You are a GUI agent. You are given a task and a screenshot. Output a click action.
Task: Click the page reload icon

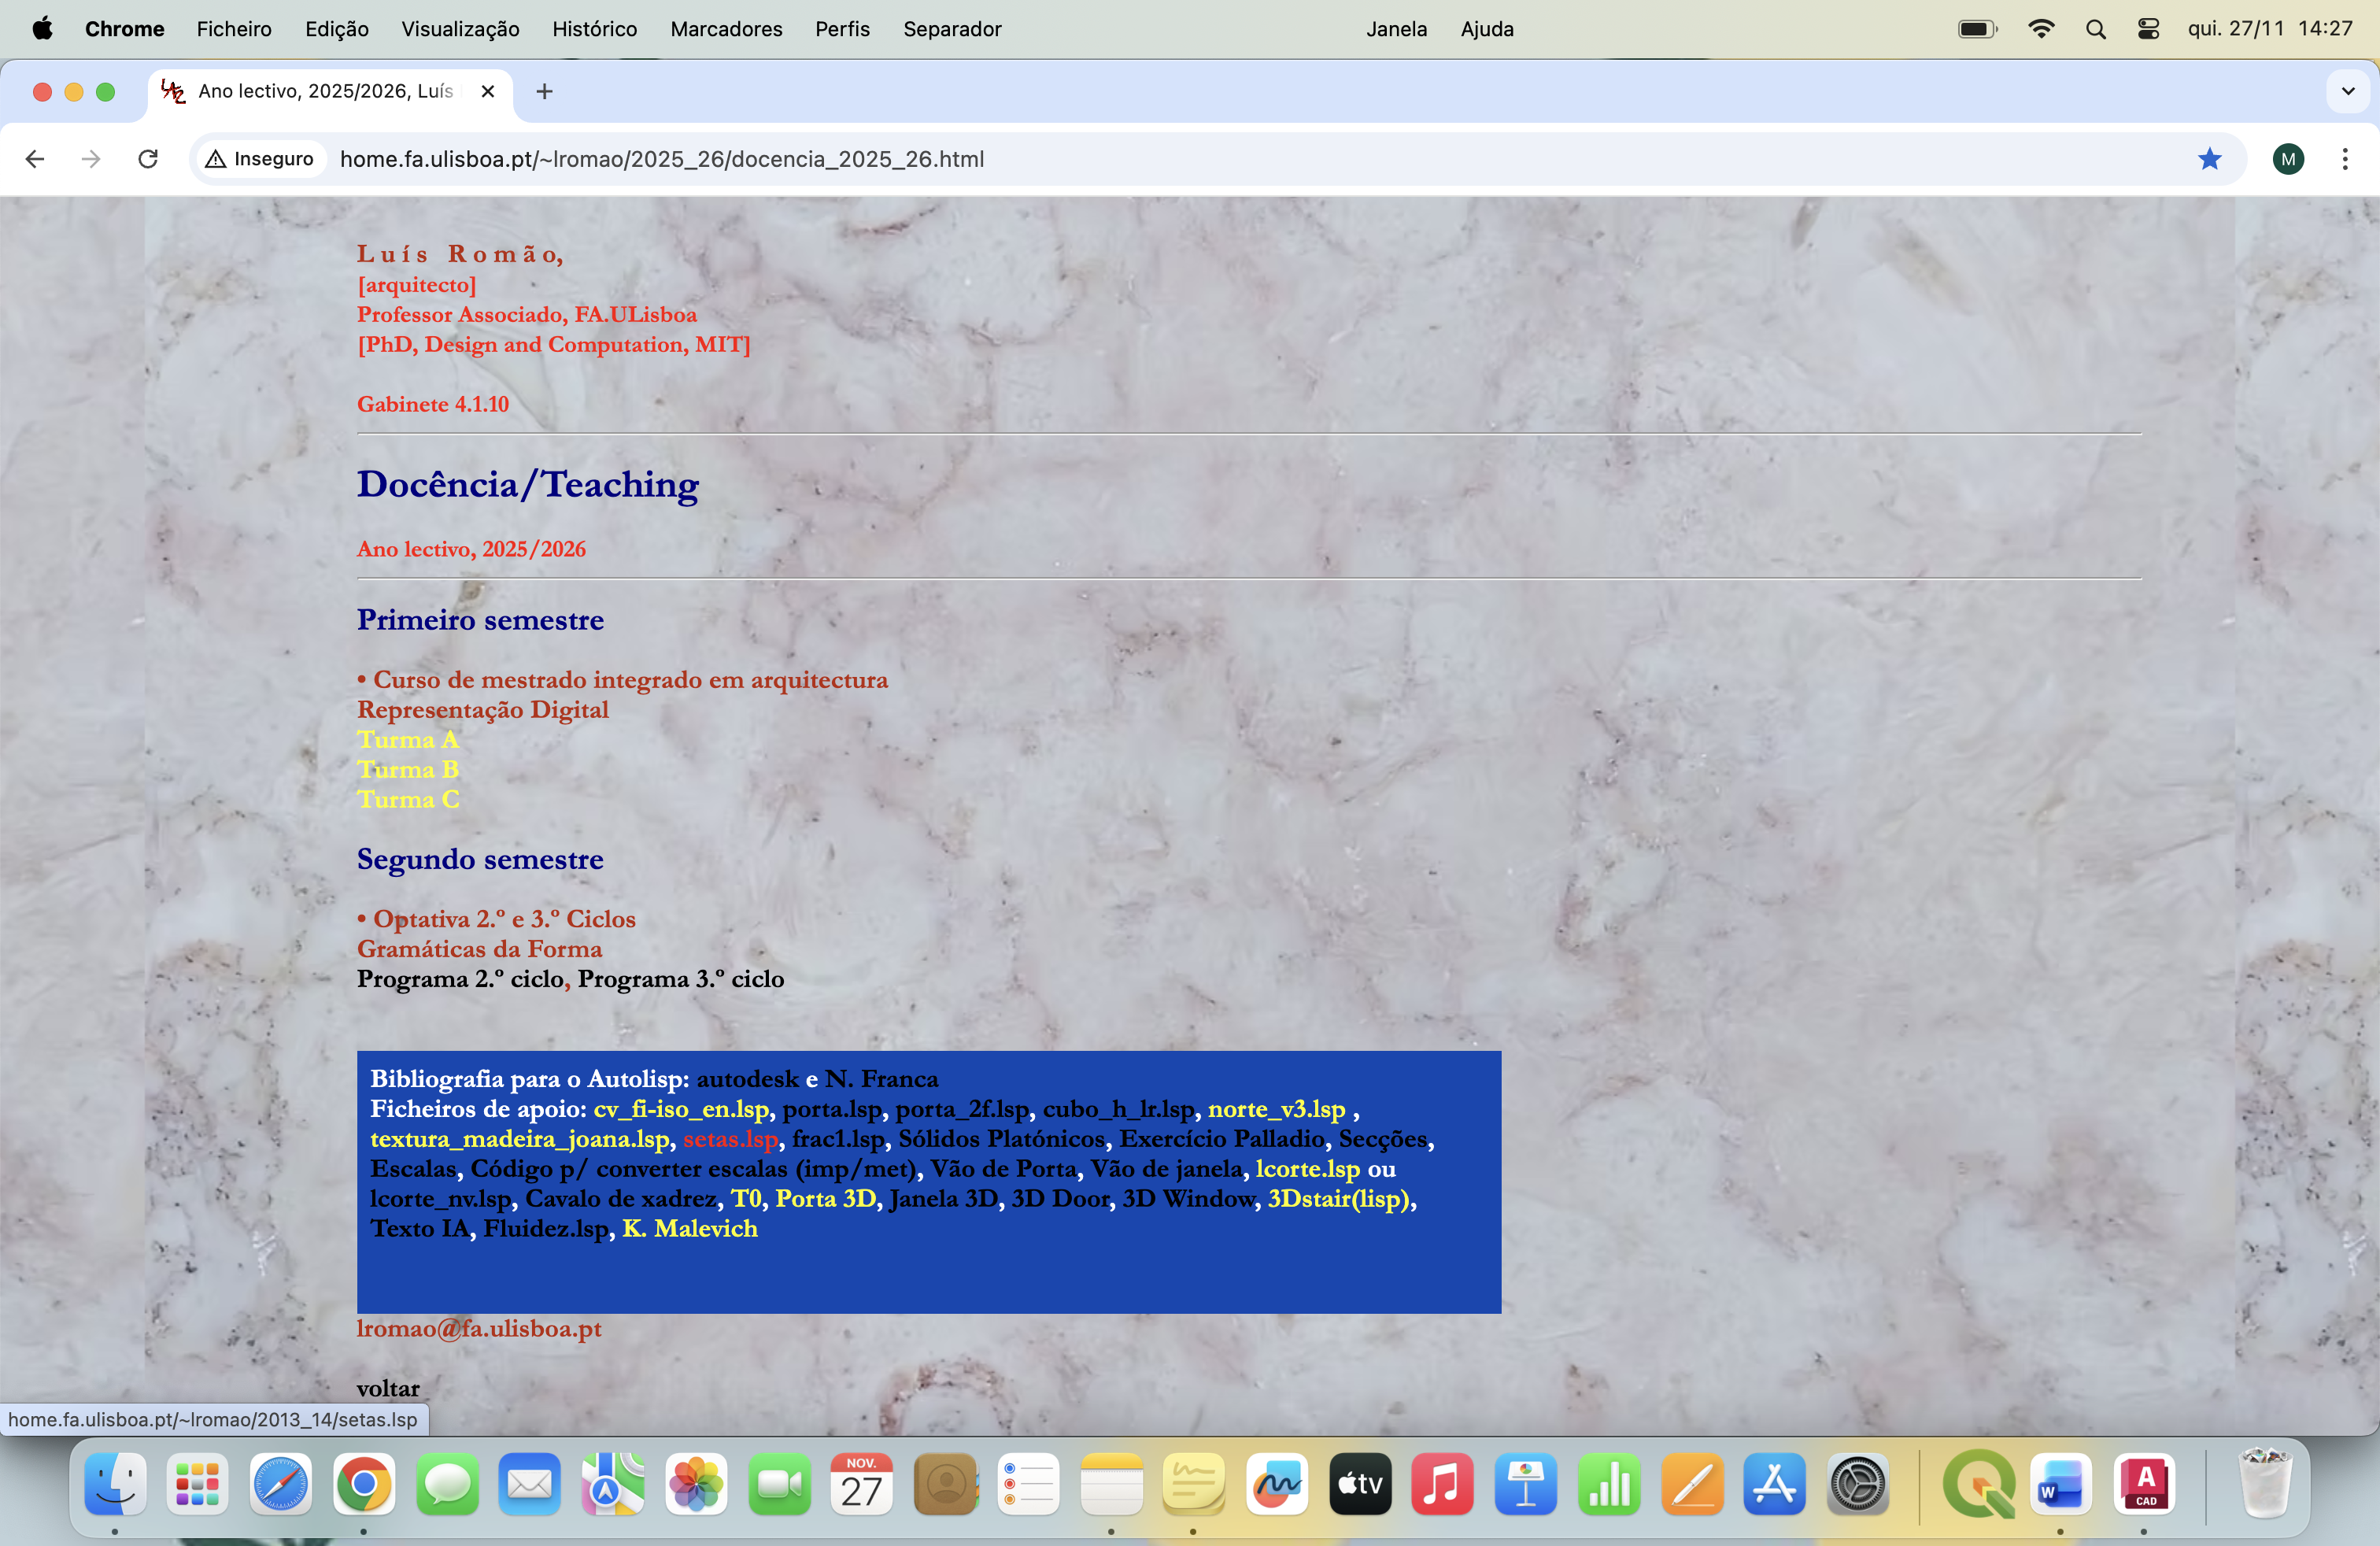click(148, 159)
